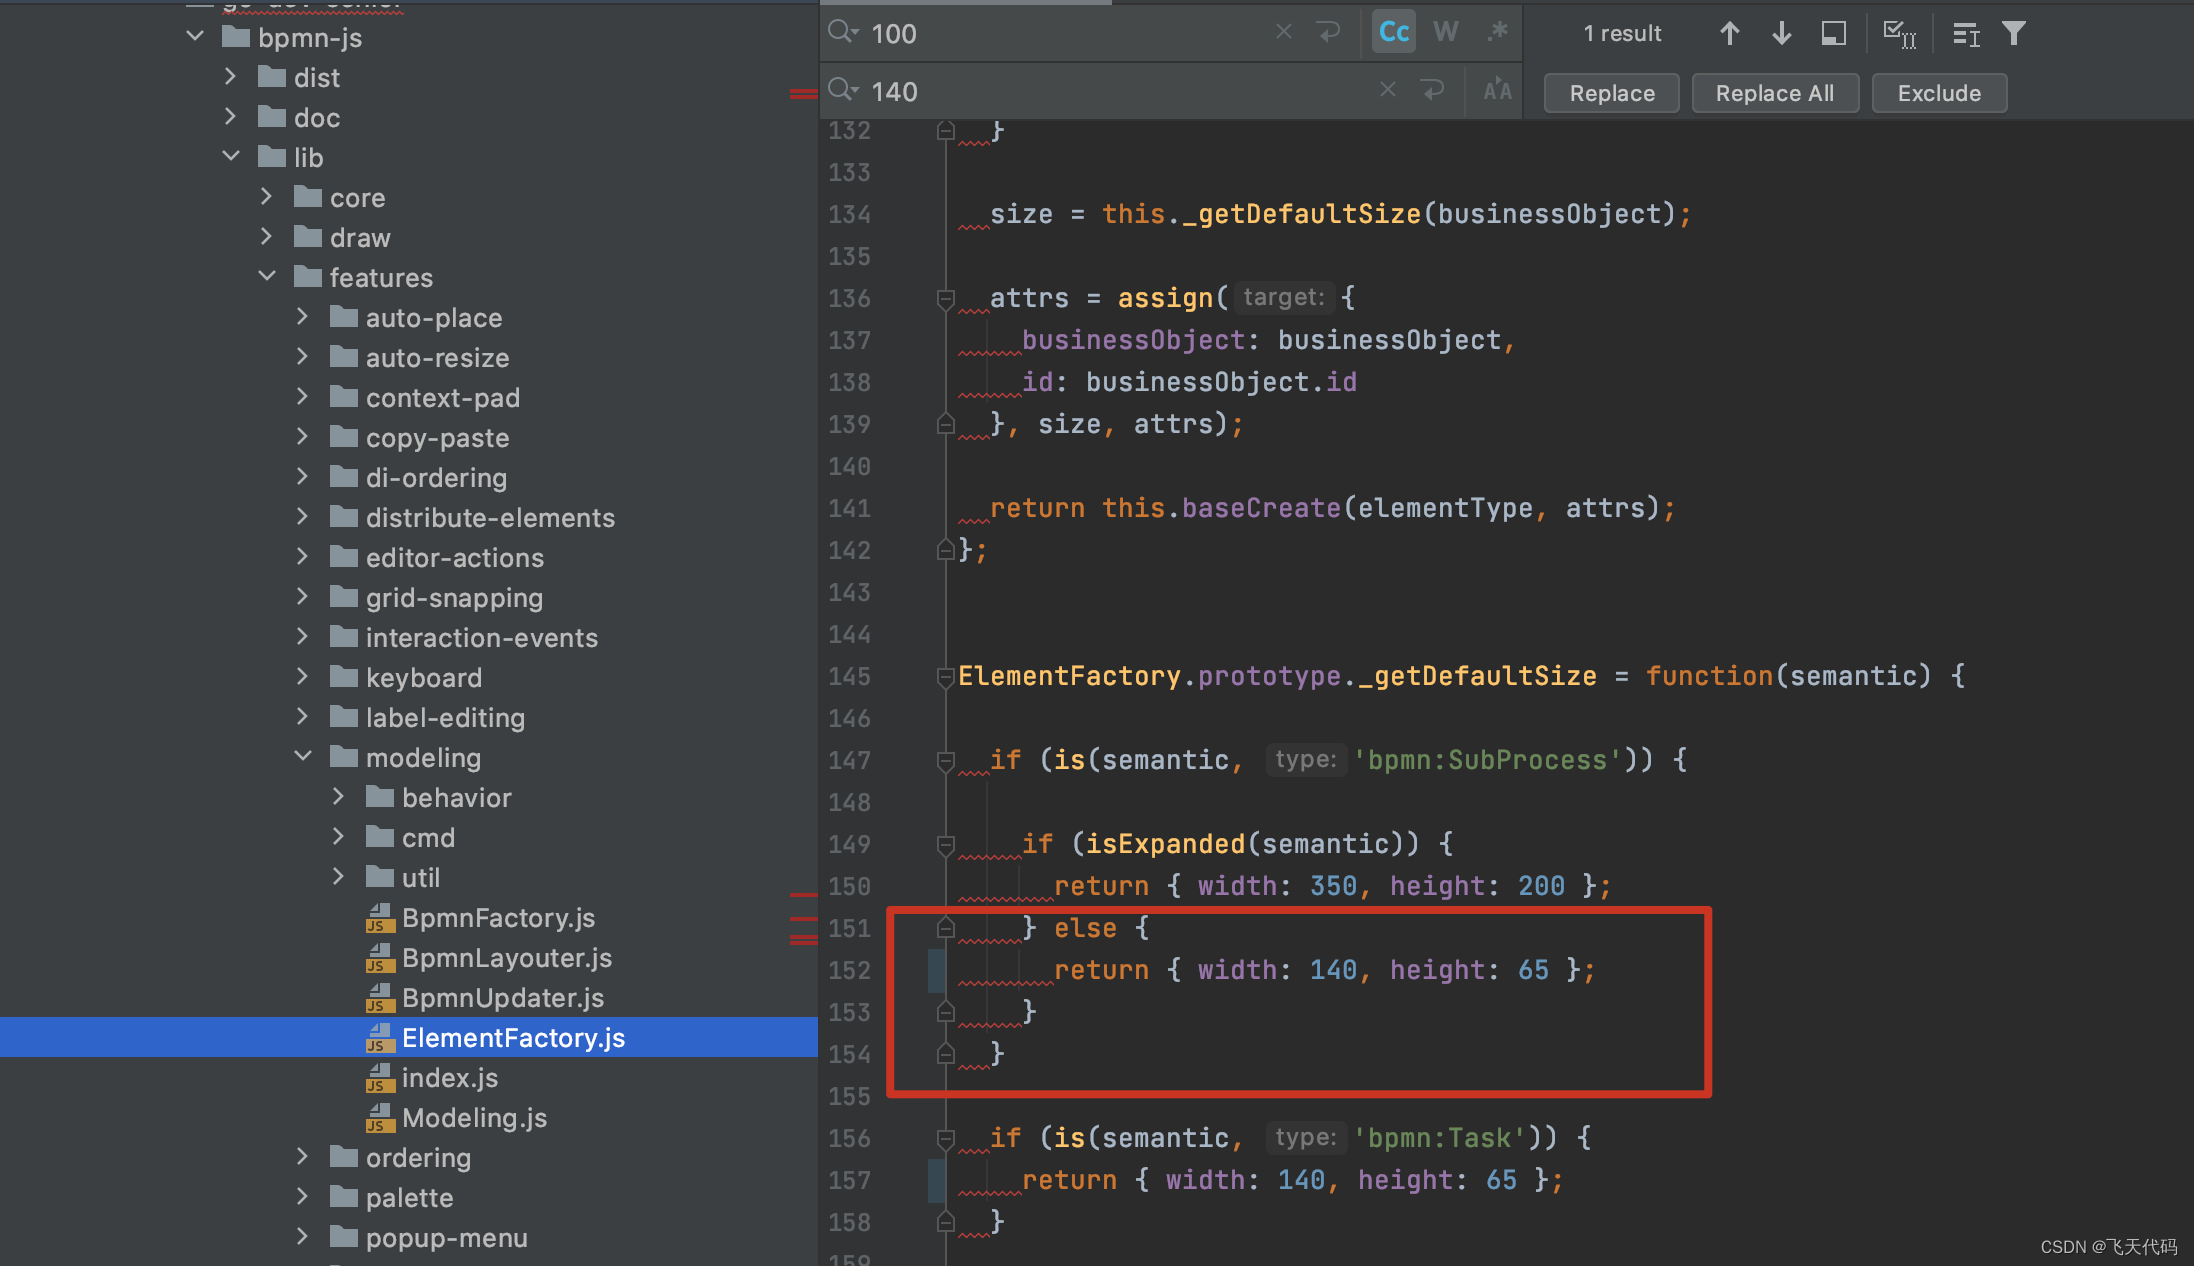The height and width of the screenshot is (1266, 2194).
Task: Clear the replace field containing 140
Action: pyautogui.click(x=1388, y=90)
